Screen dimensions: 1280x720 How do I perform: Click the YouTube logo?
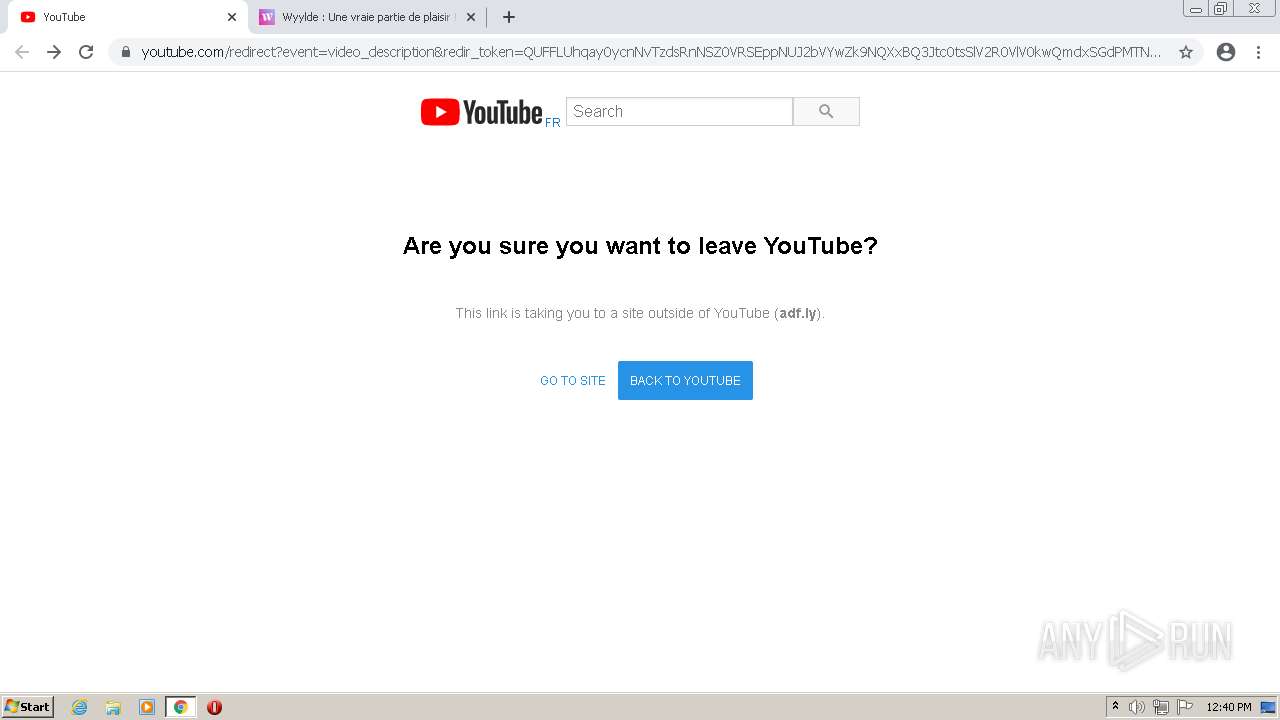pyautogui.click(x=481, y=112)
